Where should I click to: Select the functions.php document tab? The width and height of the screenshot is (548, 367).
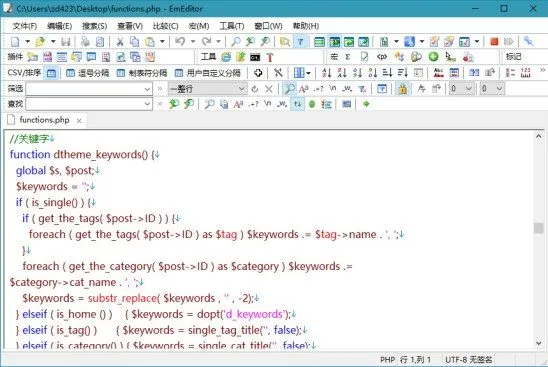44,120
